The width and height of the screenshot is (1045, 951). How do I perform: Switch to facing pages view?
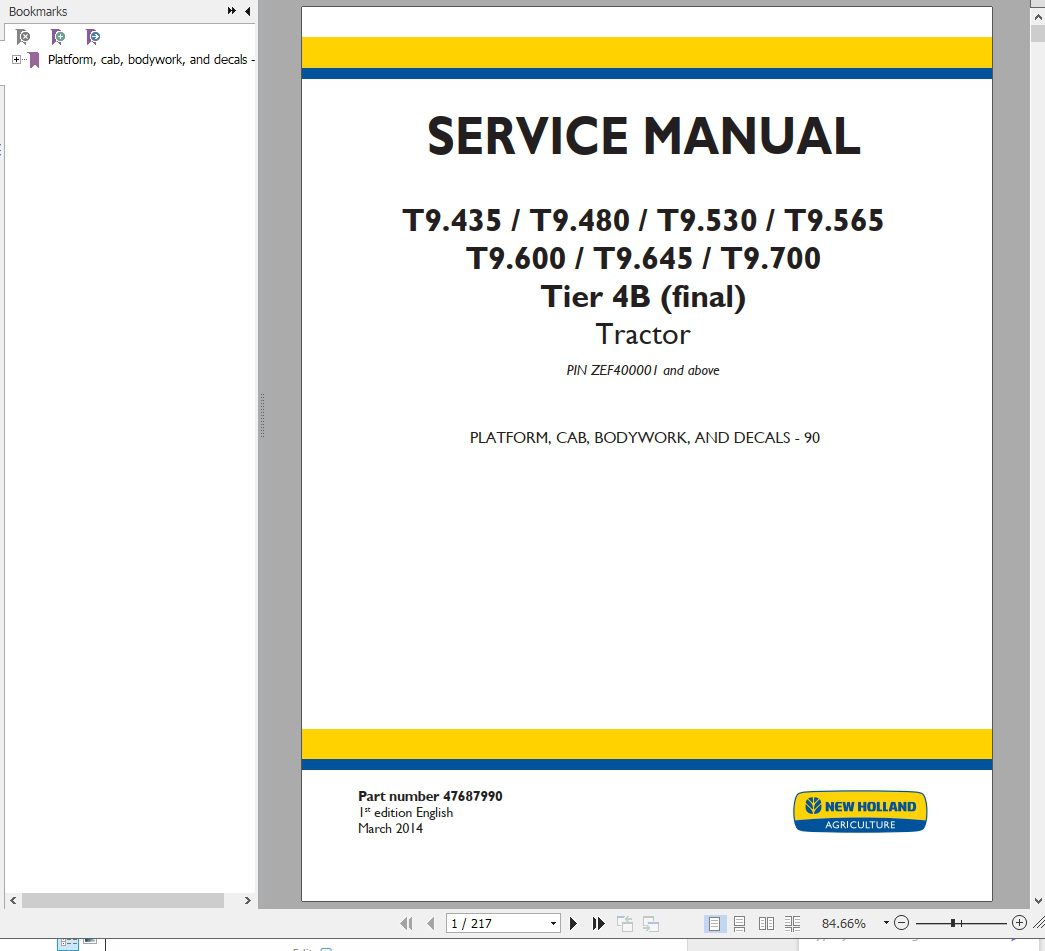[766, 923]
